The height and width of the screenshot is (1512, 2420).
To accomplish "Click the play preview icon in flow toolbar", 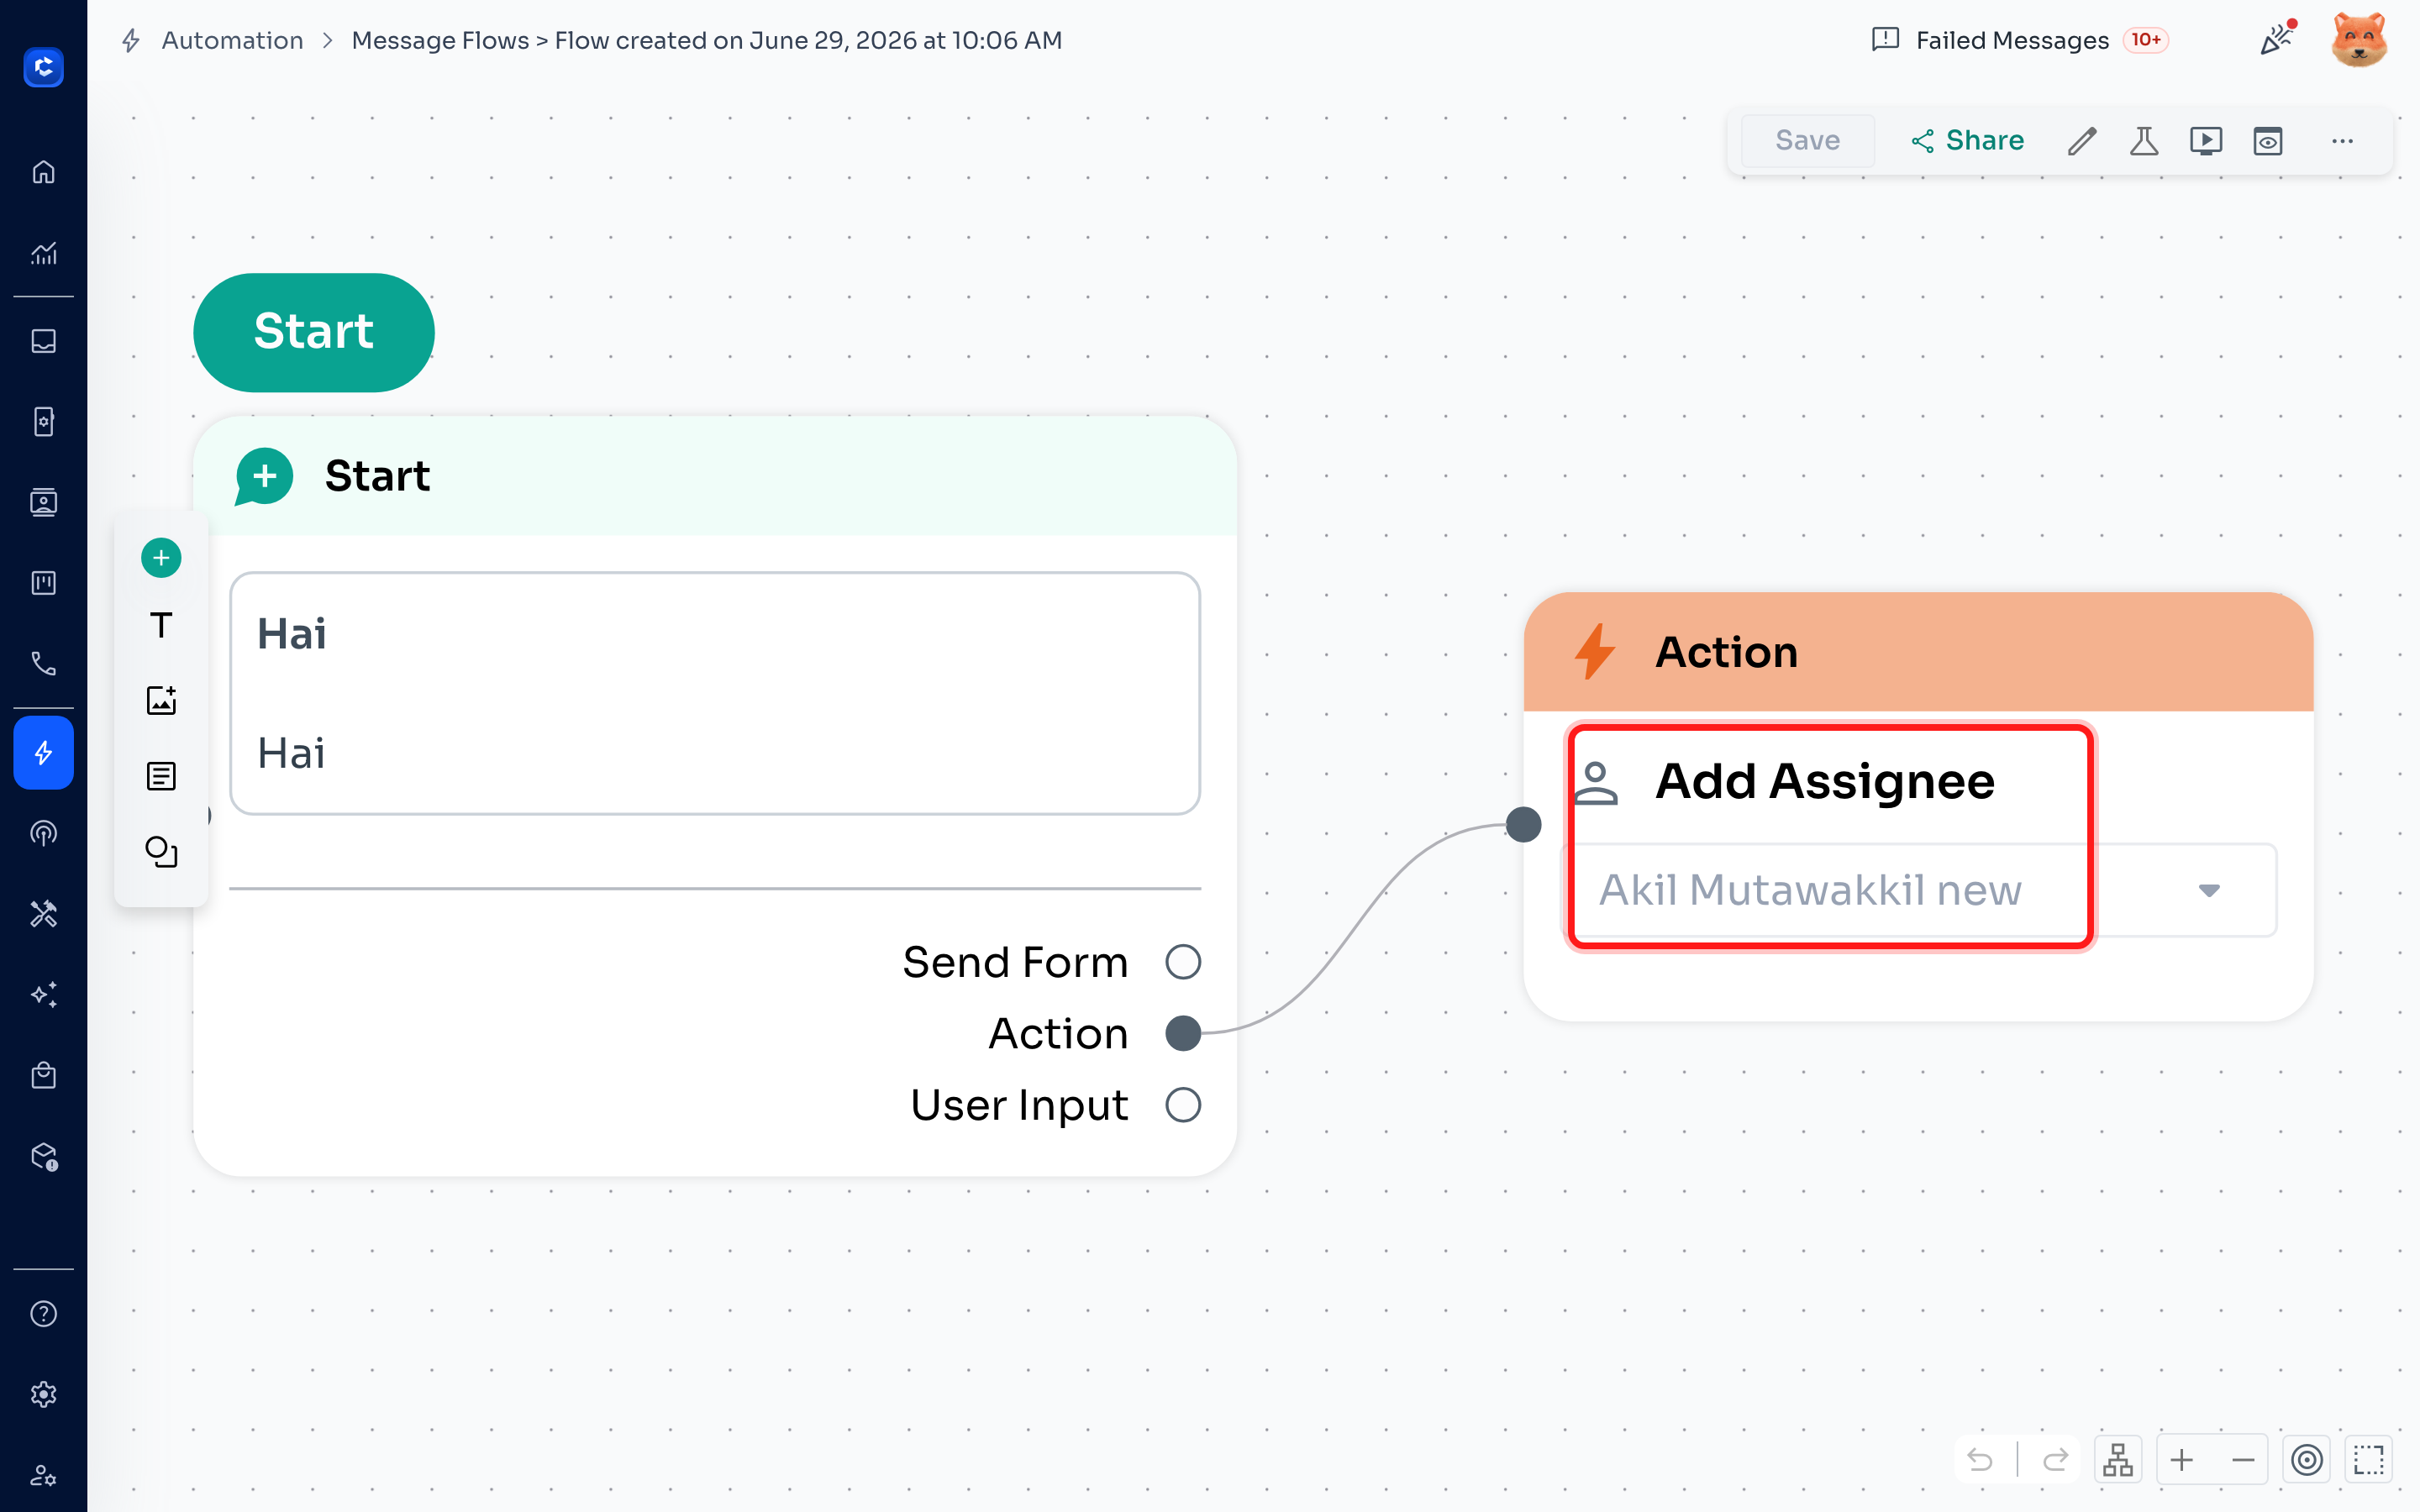I will (x=2206, y=141).
